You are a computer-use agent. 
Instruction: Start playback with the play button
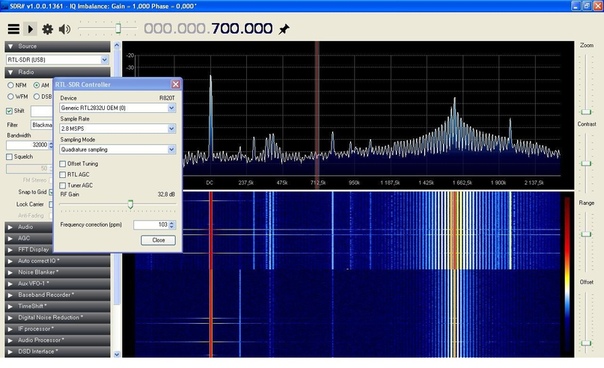tap(30, 29)
